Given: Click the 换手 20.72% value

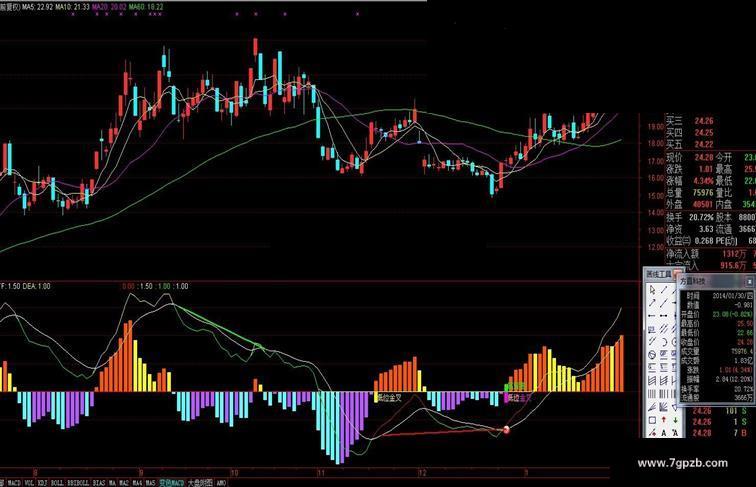Looking at the screenshot, I should tap(702, 217).
